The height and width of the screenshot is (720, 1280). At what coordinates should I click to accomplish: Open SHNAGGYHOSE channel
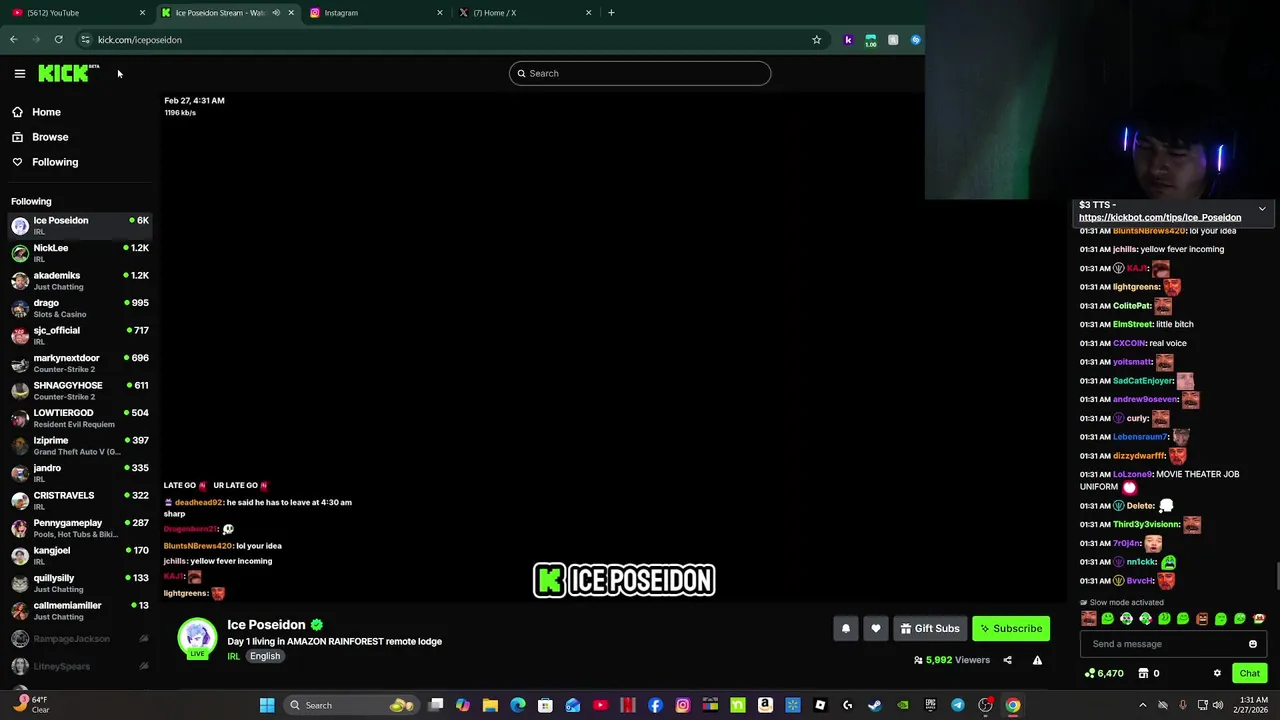(x=80, y=391)
